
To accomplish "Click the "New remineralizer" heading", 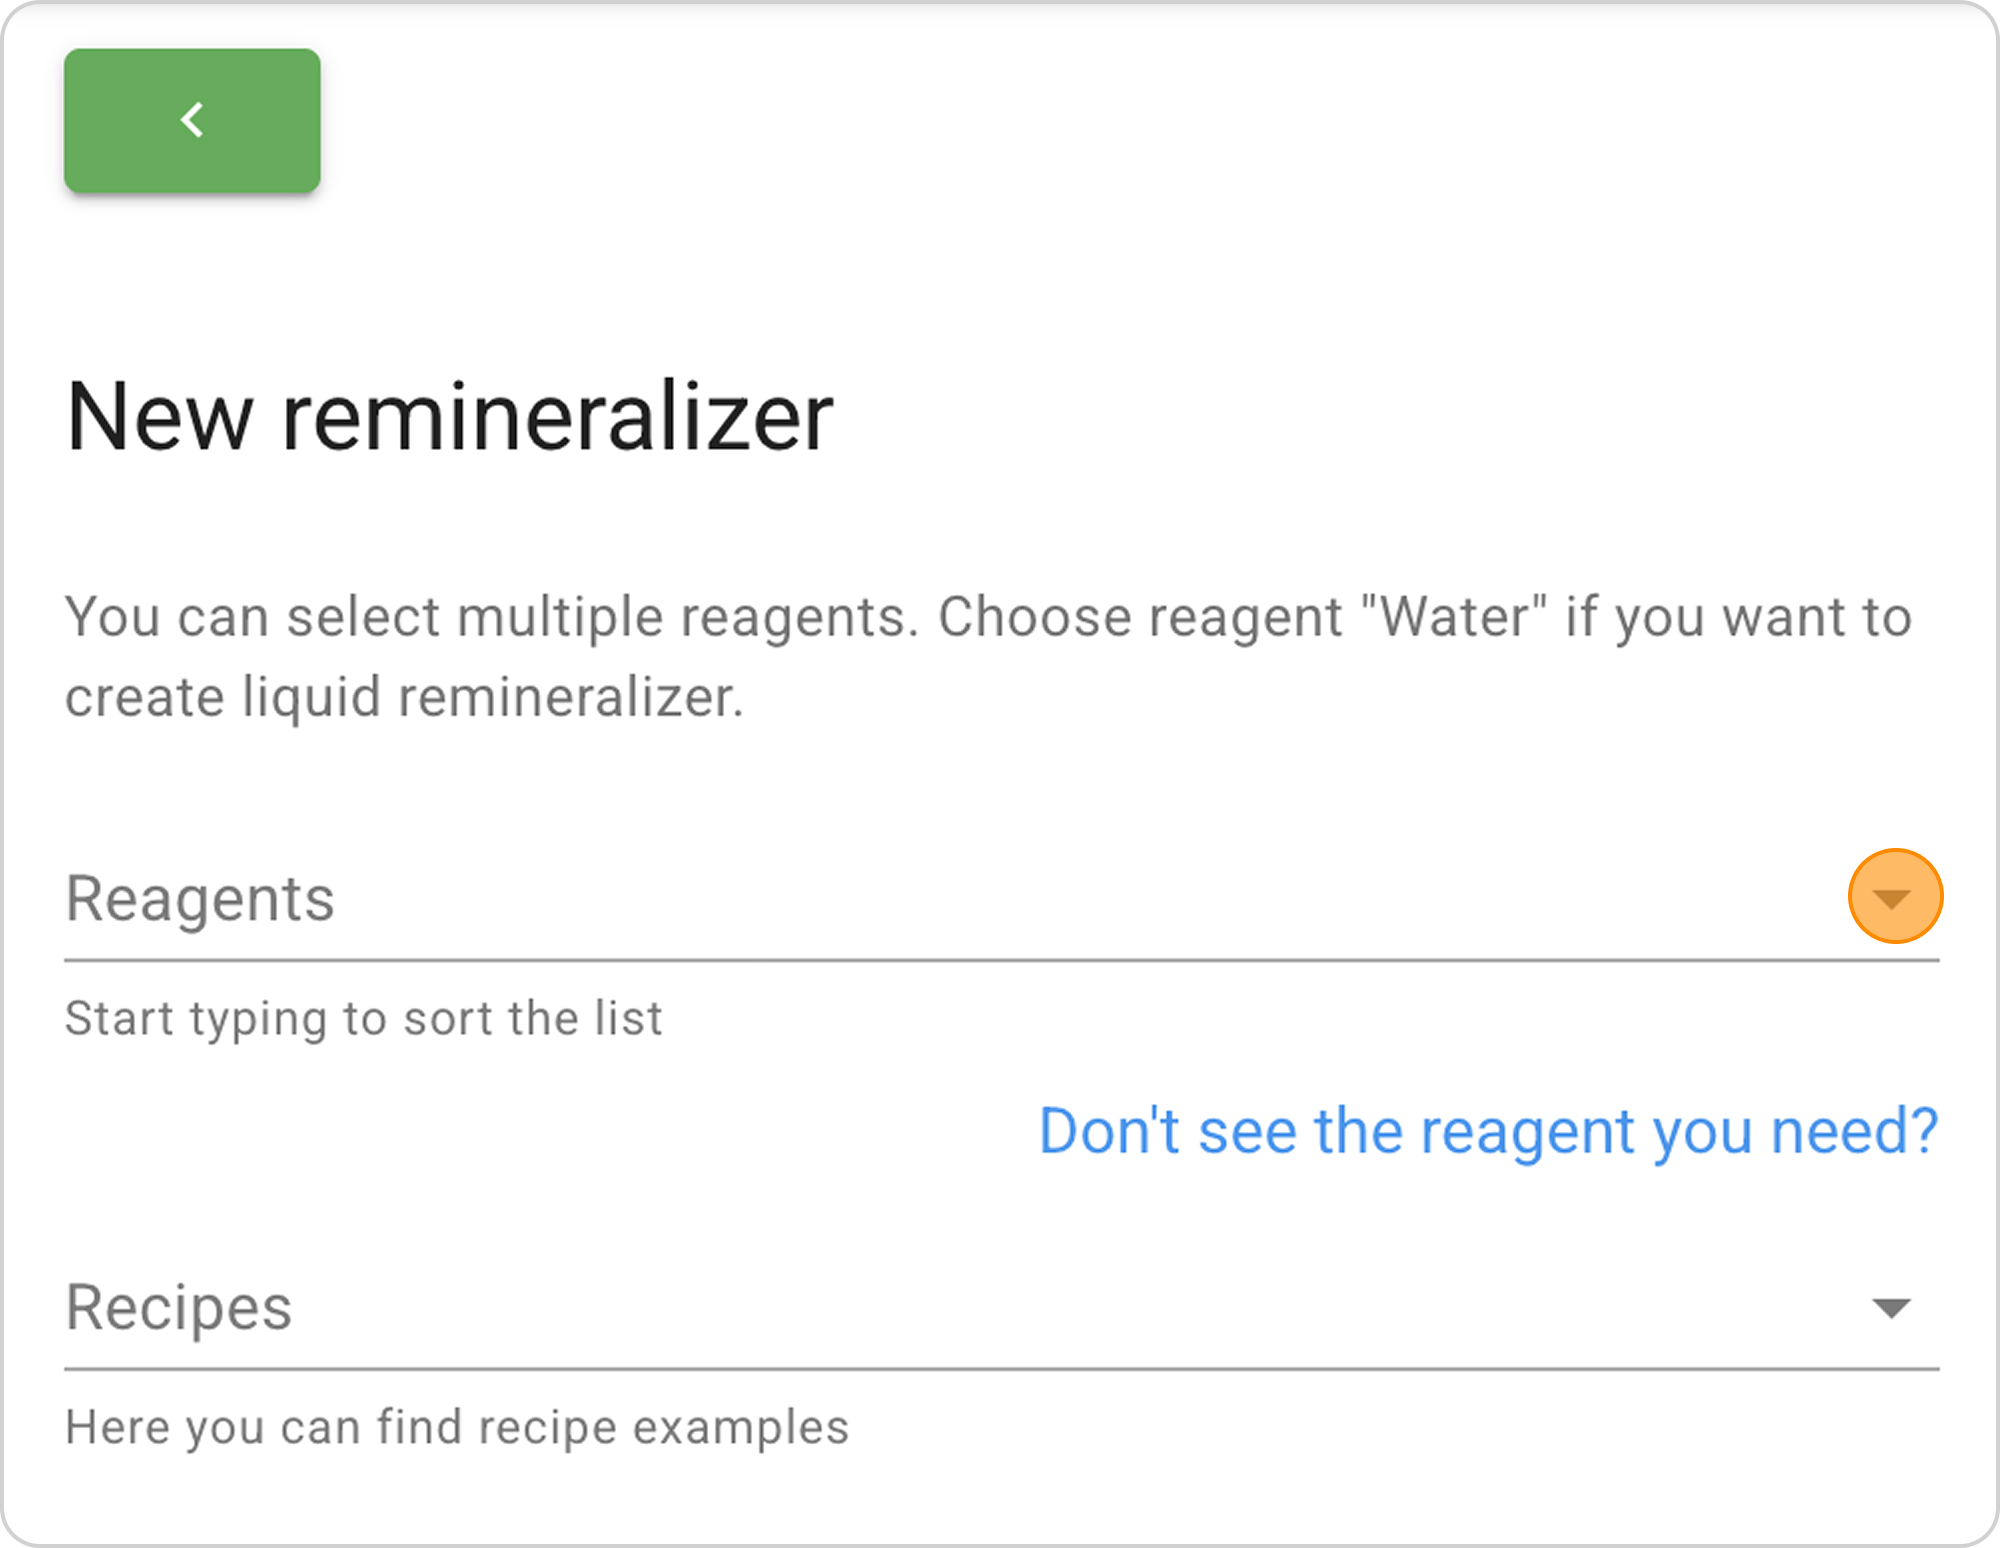I will coord(449,417).
